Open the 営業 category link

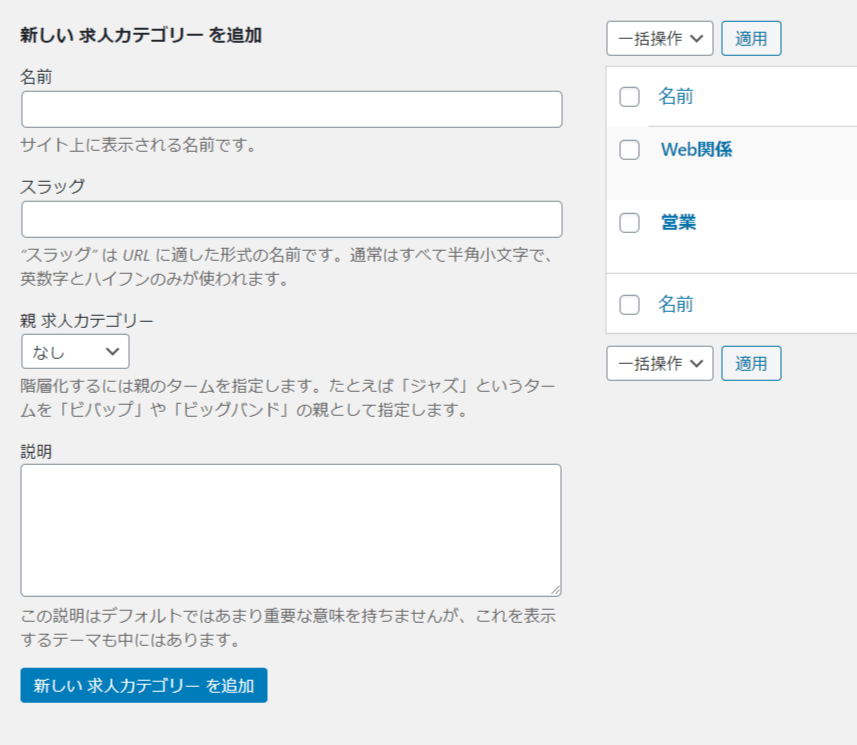[678, 222]
